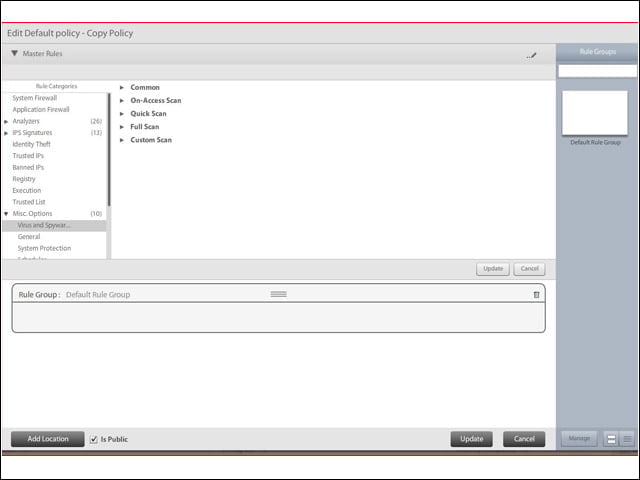Click the Master Rules edit pencil icon
The height and width of the screenshot is (480, 640).
click(531, 56)
